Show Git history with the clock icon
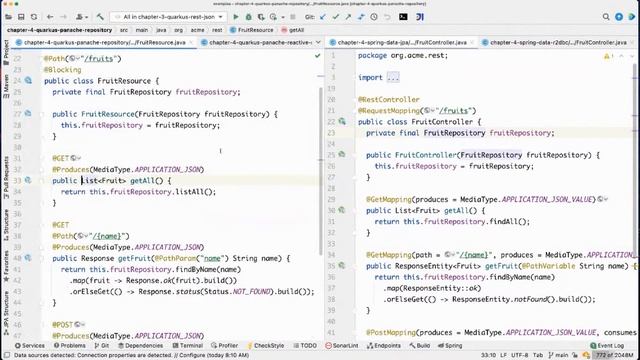Viewport: 640px width, 360px height. (x=374, y=17)
